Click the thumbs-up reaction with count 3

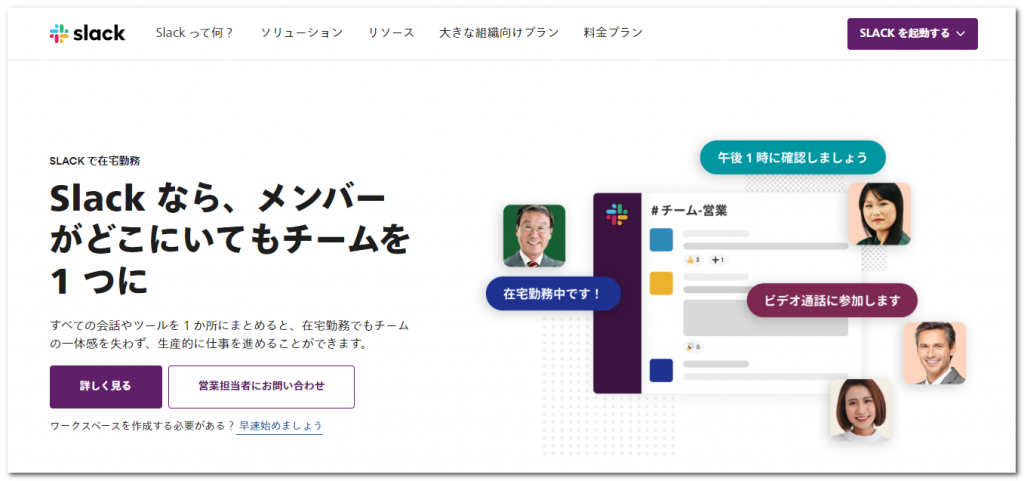click(x=692, y=260)
